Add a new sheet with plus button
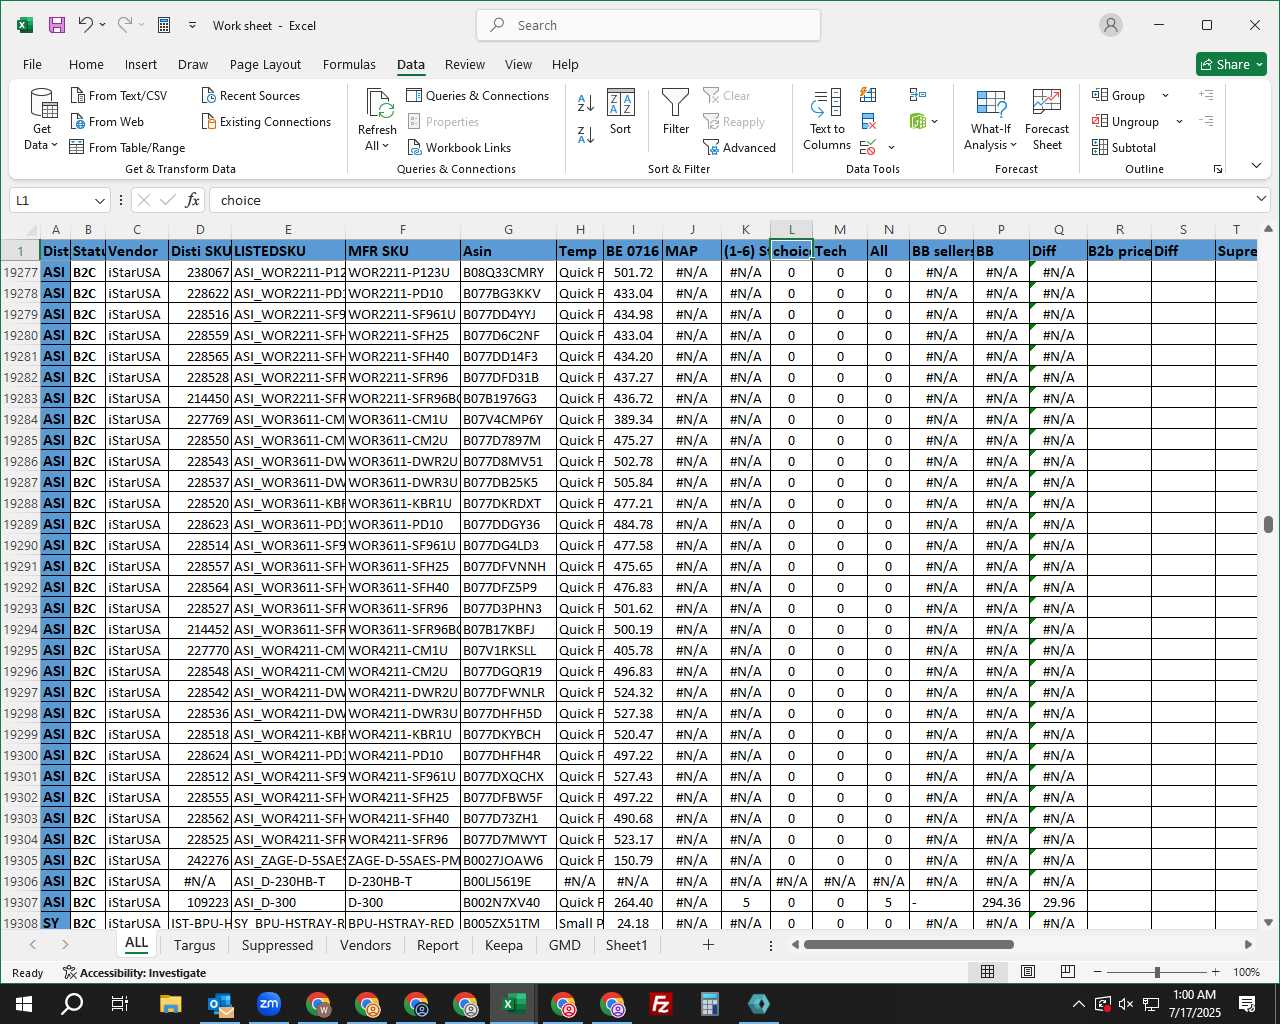Screen dimensions: 1280x1024 tap(708, 944)
